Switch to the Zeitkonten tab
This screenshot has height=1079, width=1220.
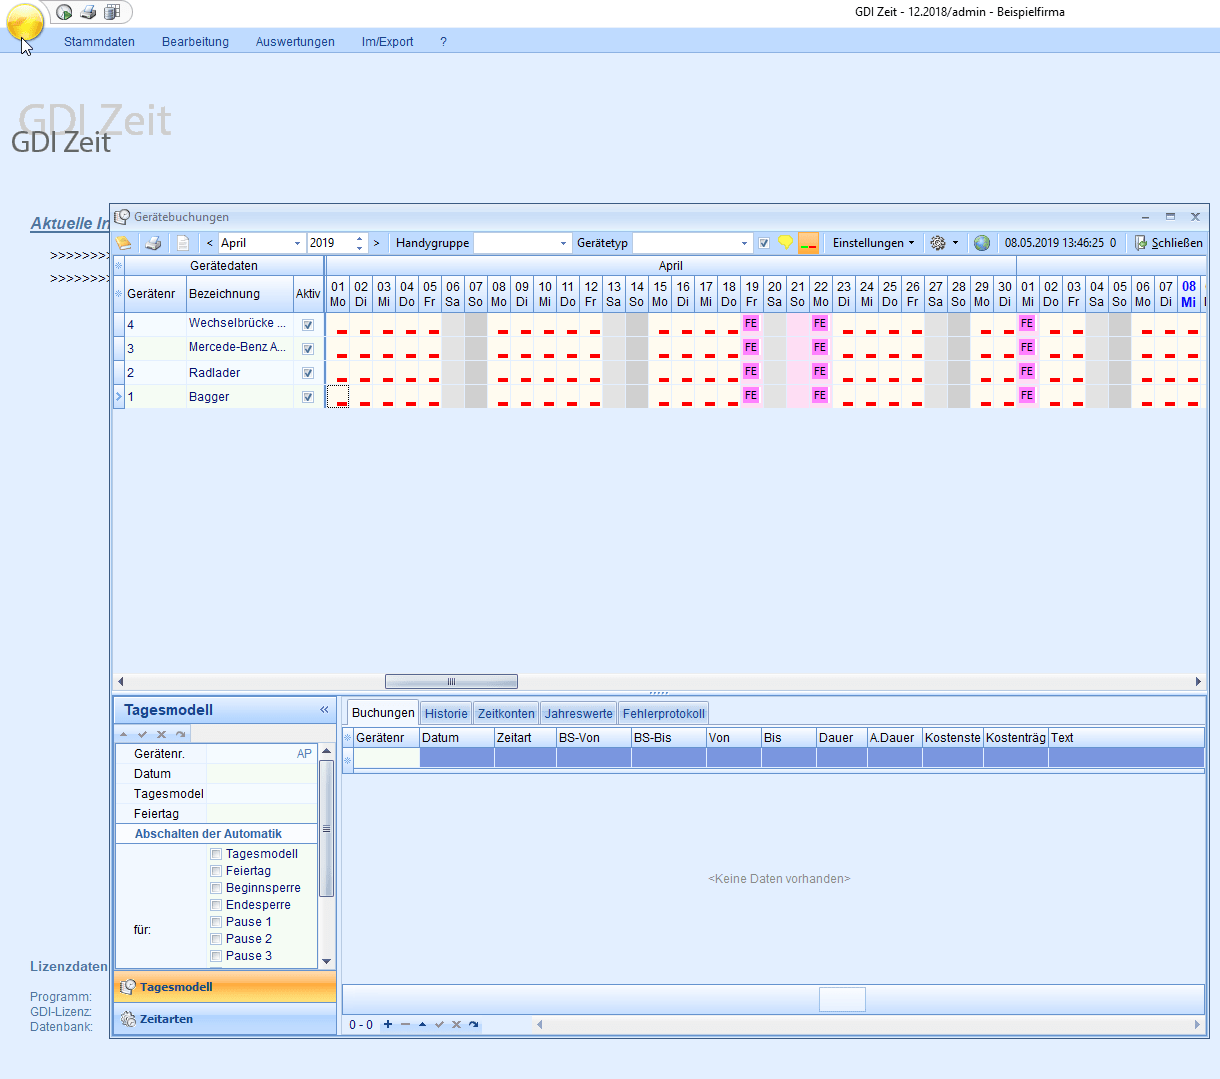tap(506, 713)
